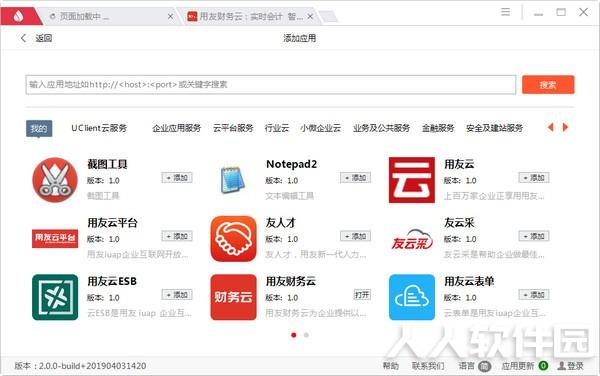Viewport: 600px width, 376px height.
Task: Add the 用友云平台 app
Action: (x=177, y=236)
